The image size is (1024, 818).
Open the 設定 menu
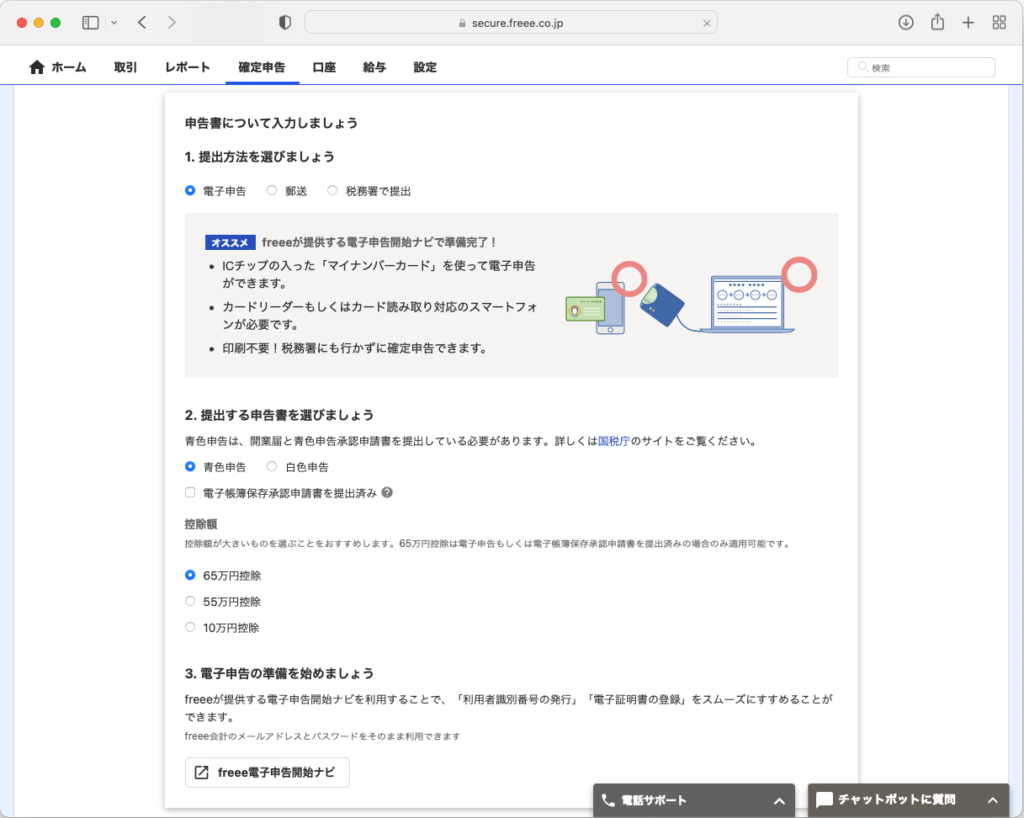point(425,67)
